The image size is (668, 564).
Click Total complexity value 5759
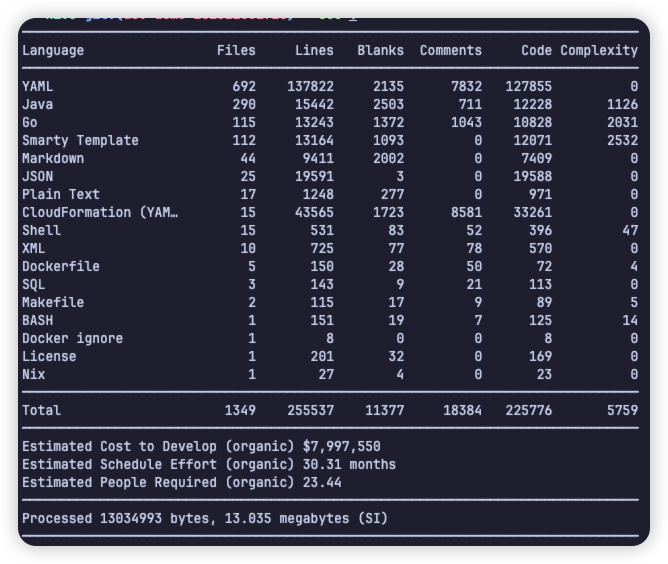pos(622,410)
